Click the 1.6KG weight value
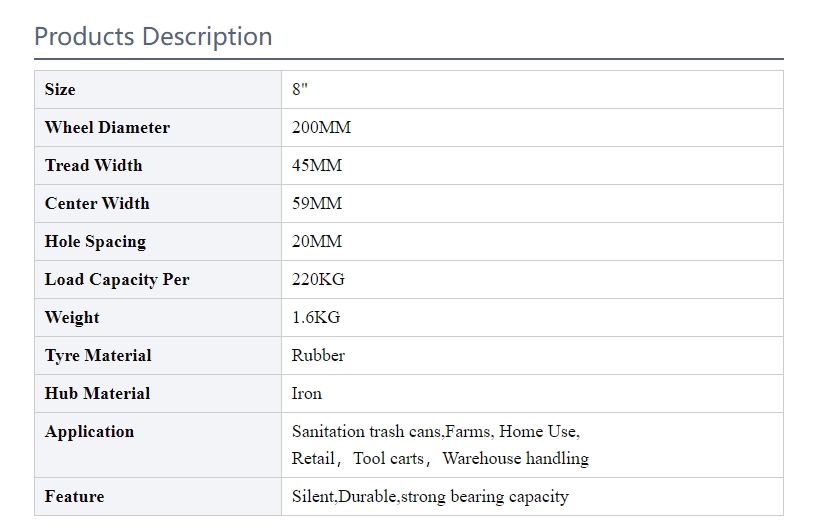Viewport: 835px width, 529px height. 316,318
